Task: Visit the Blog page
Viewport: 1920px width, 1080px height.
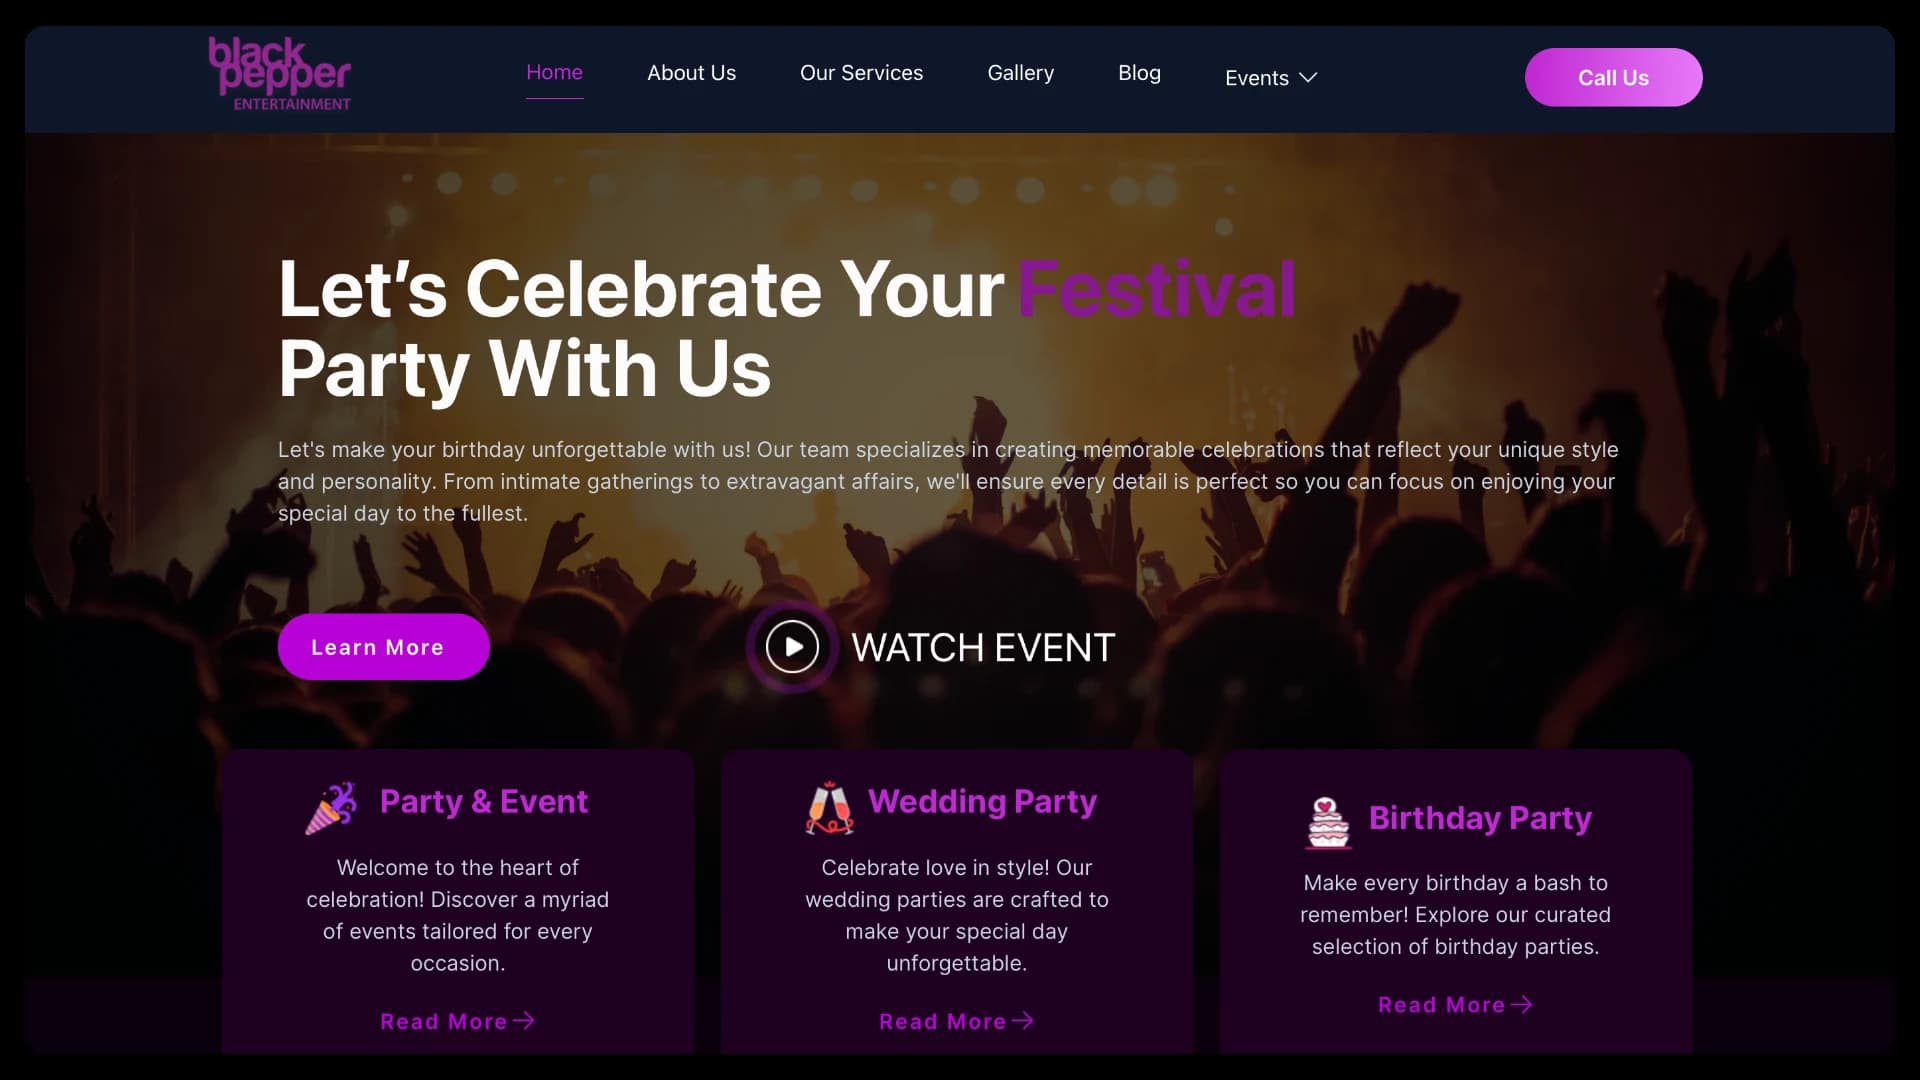Action: 1139,72
